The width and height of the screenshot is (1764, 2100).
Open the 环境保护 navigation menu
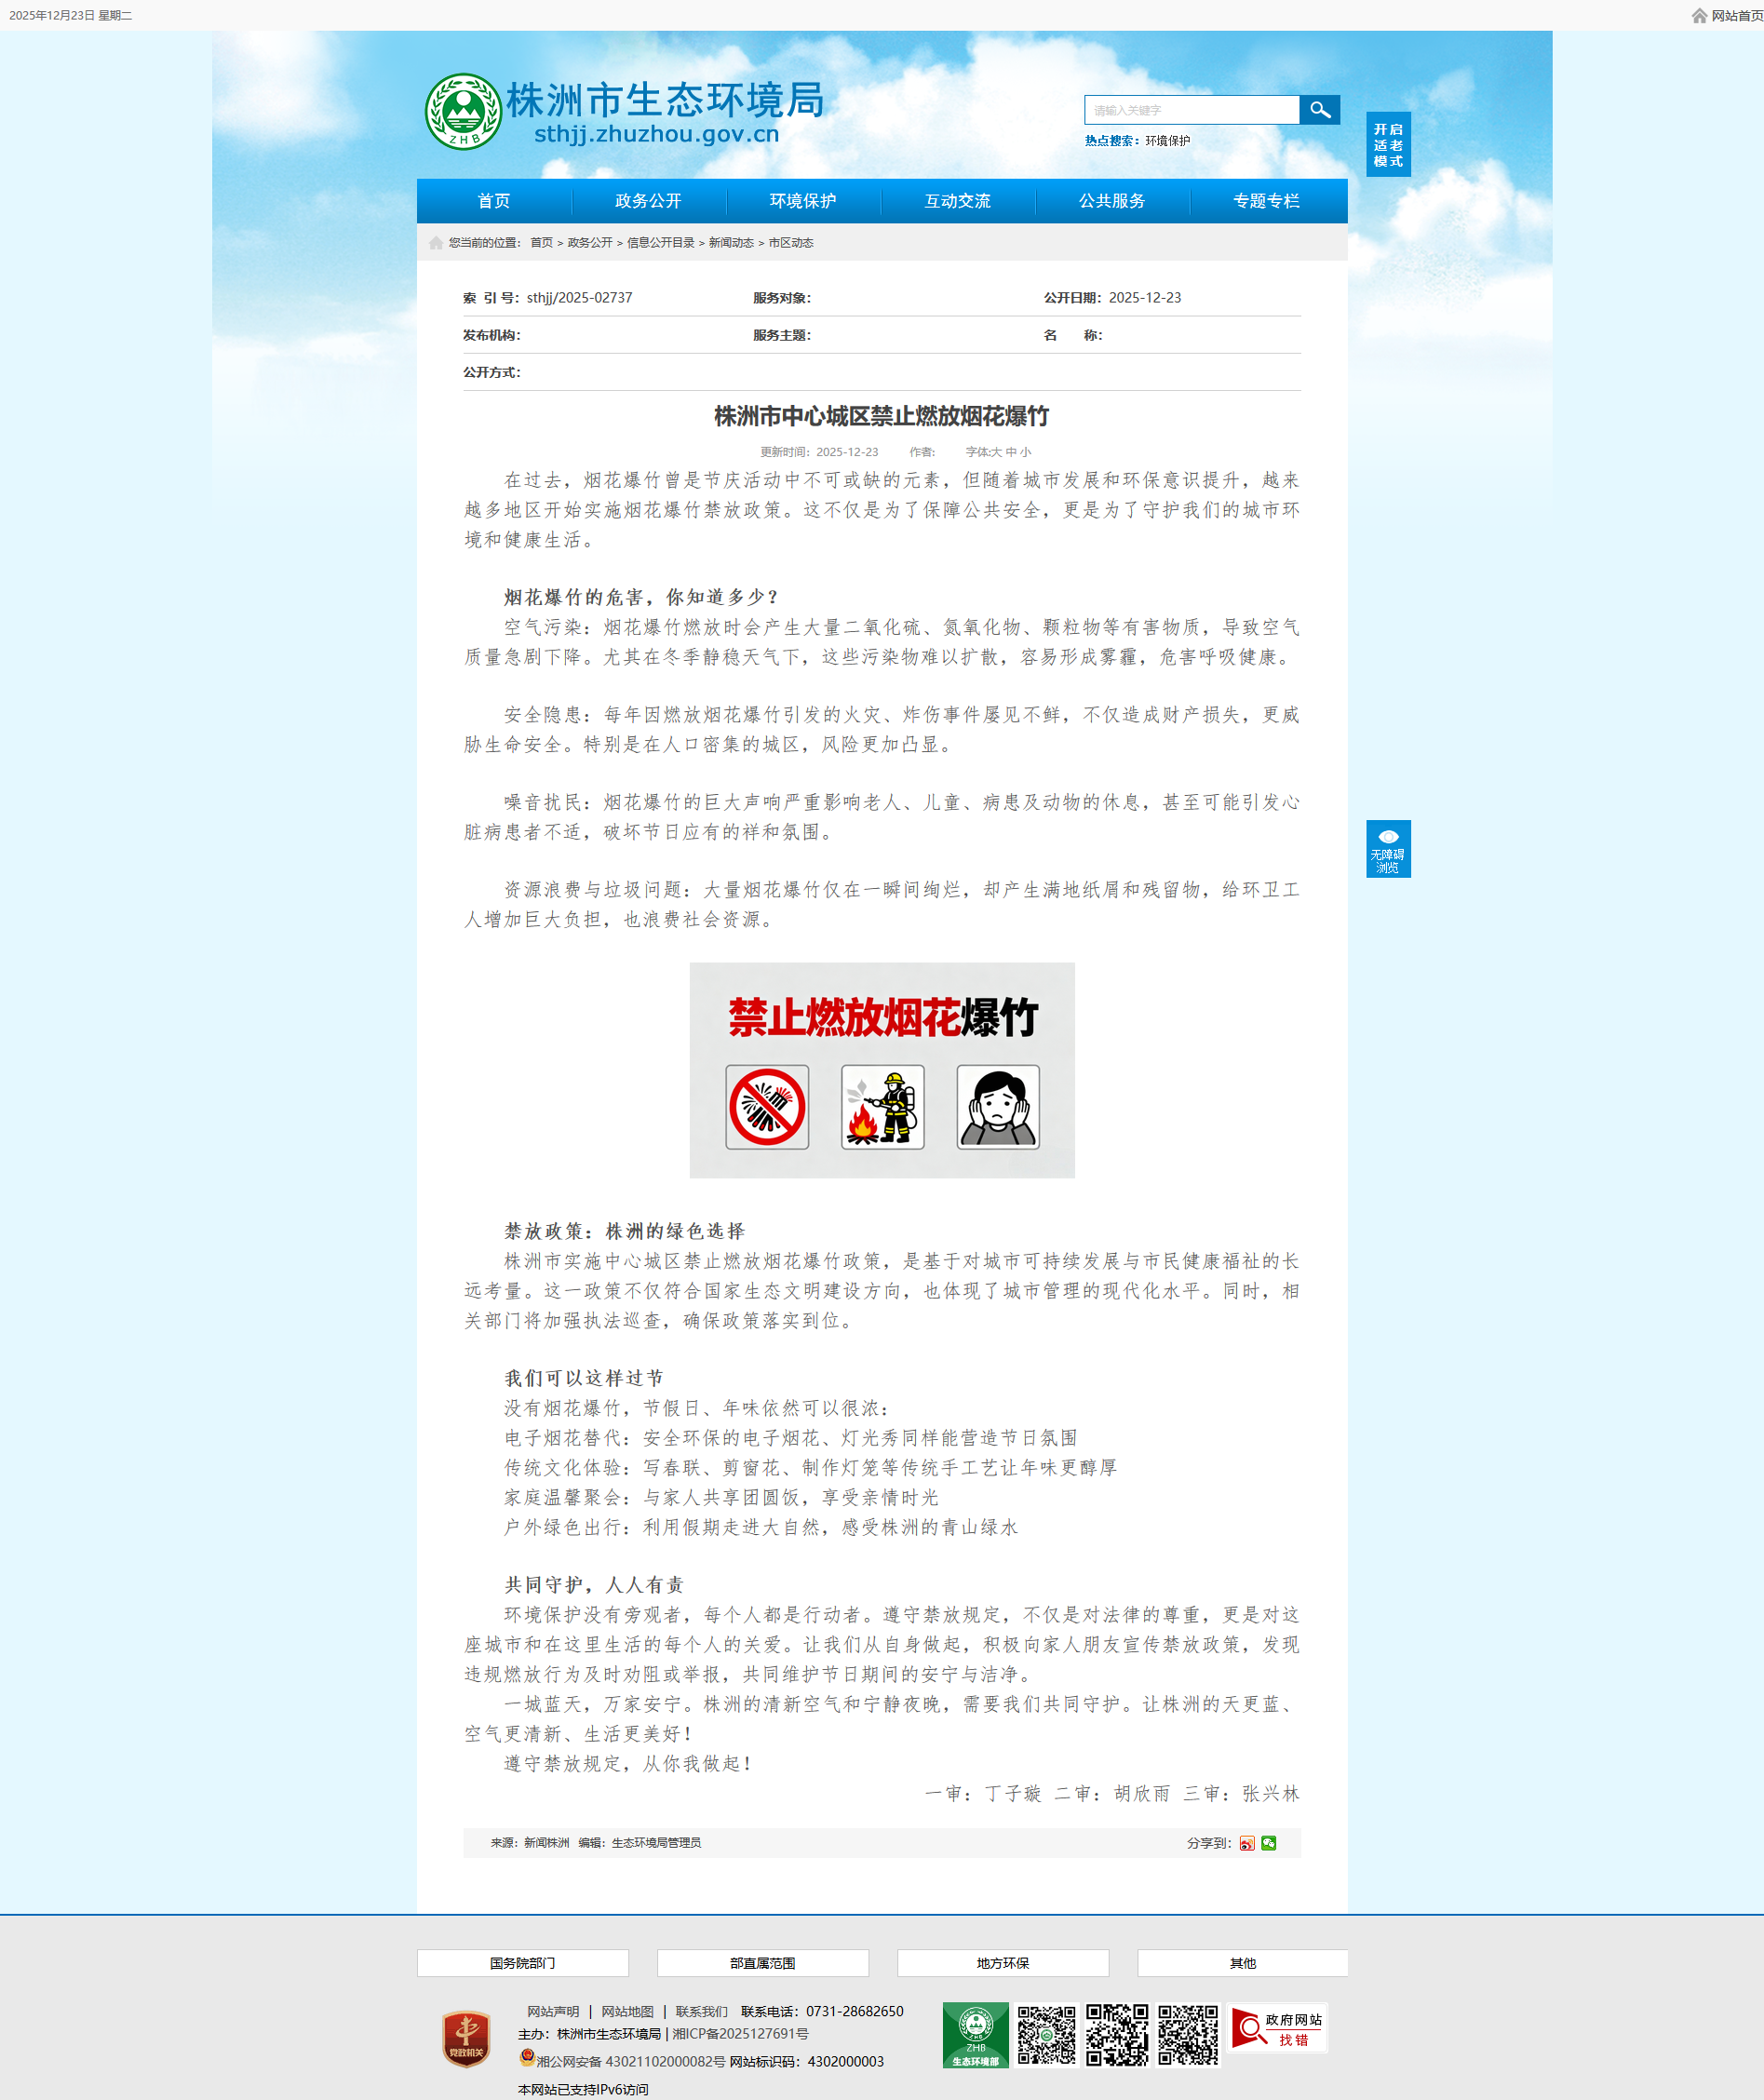[x=802, y=201]
